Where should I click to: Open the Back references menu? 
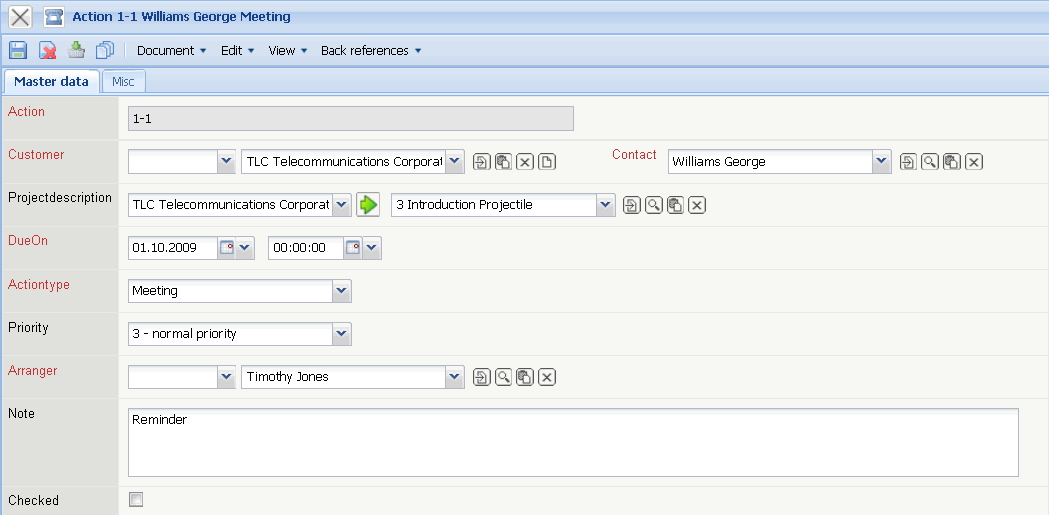coord(371,51)
